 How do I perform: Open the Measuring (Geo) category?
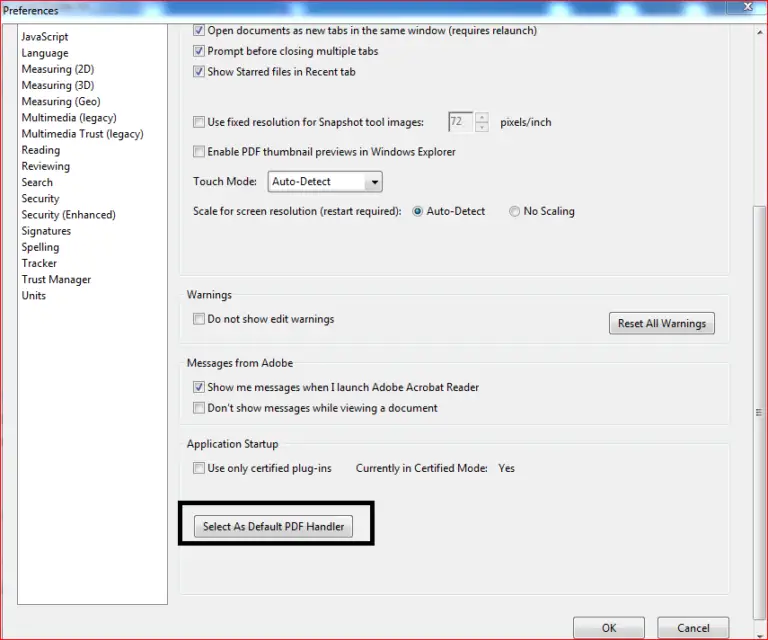click(x=61, y=101)
